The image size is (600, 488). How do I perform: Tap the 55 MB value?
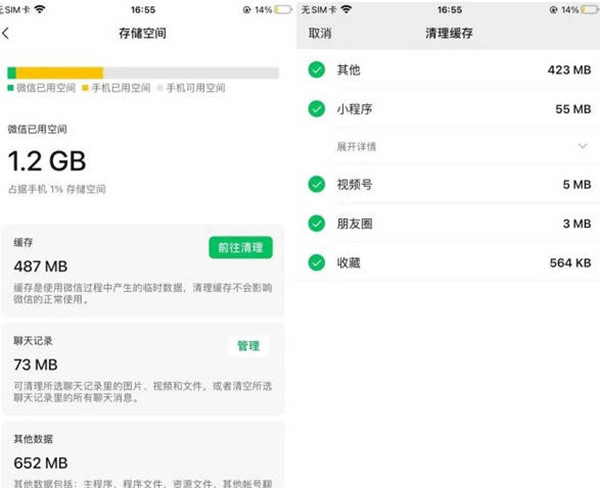[x=573, y=109]
